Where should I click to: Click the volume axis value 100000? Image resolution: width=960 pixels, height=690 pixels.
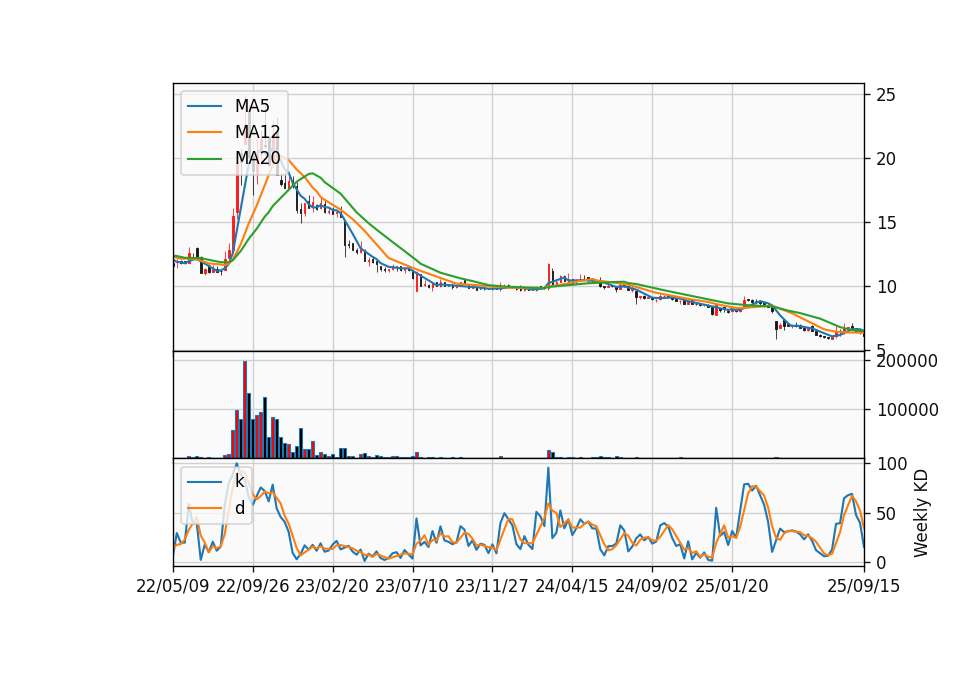coord(907,410)
